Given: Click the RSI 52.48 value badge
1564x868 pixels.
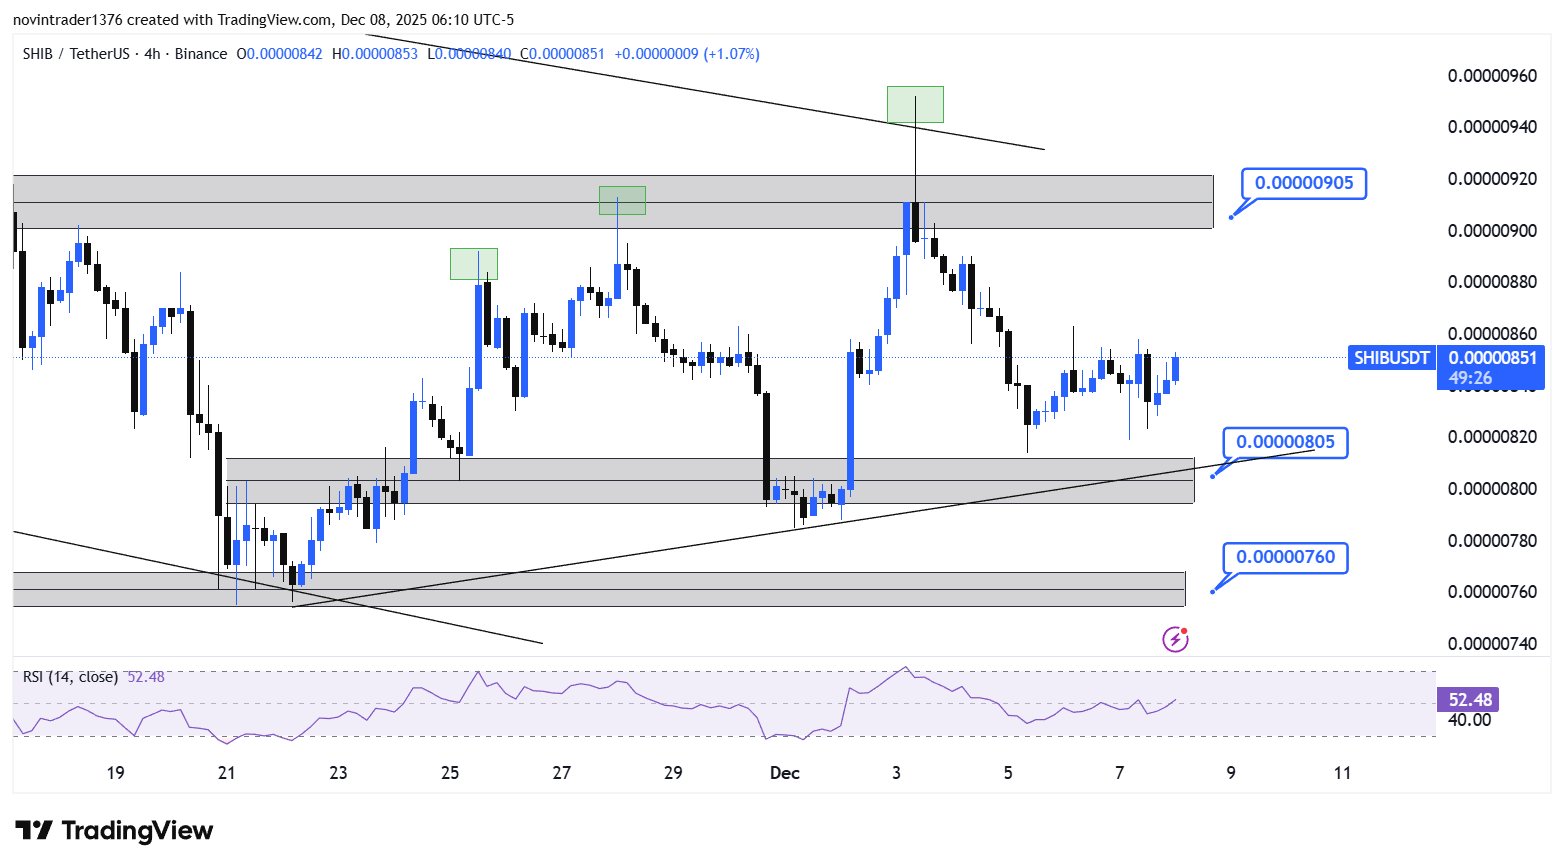Looking at the screenshot, I should (x=1470, y=700).
